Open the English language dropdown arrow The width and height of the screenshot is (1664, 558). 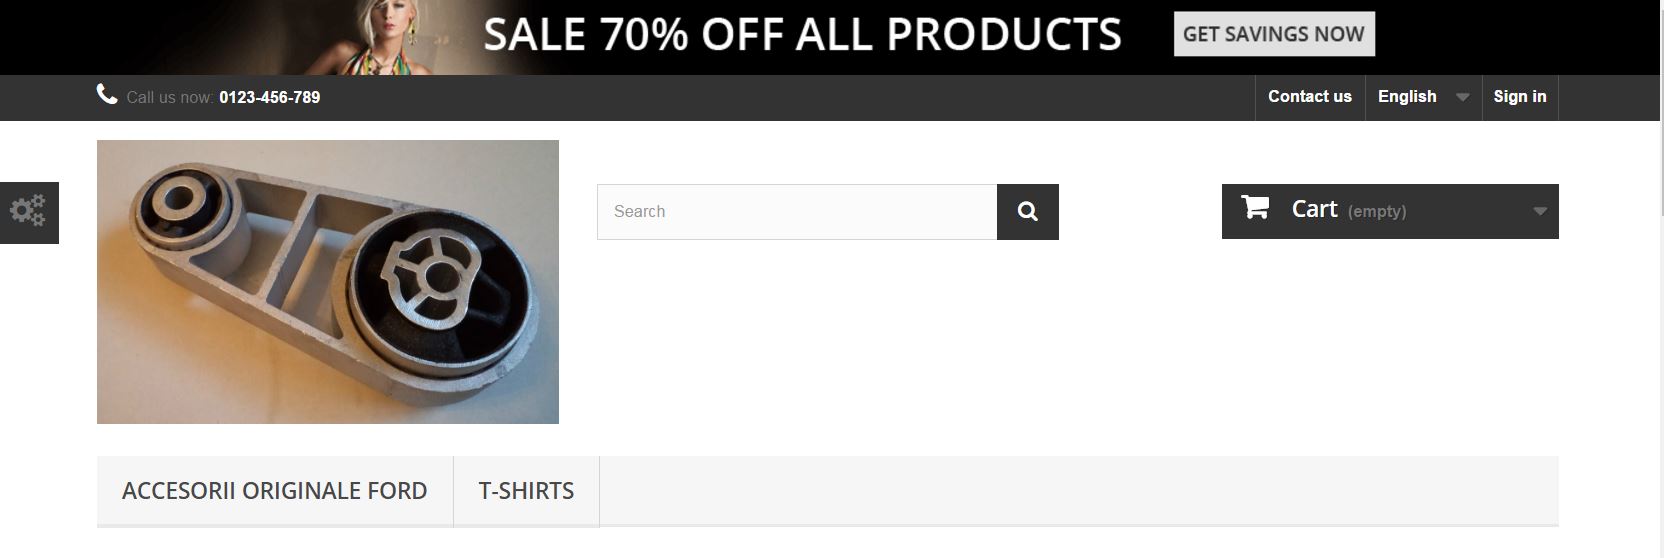click(x=1462, y=97)
